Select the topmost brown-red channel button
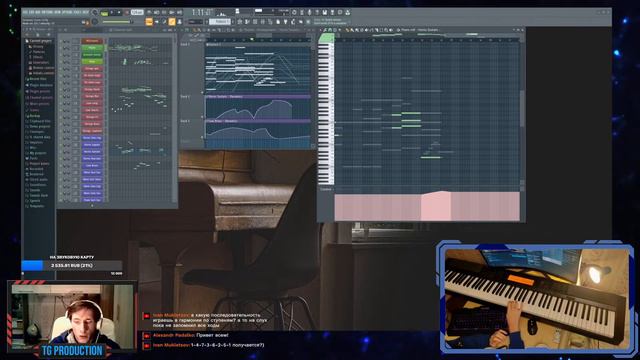This screenshot has height=360, width=640. point(92,41)
